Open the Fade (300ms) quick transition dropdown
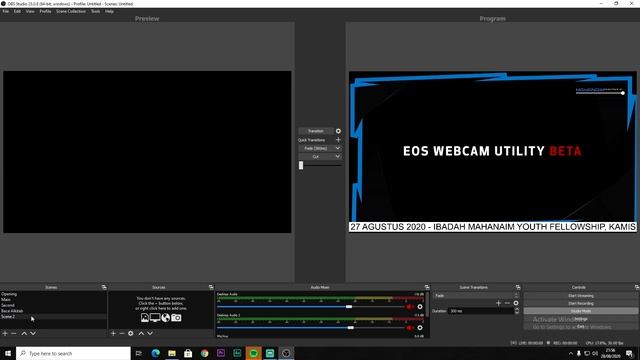Image resolution: width=640 pixels, height=360 pixels. click(320, 148)
